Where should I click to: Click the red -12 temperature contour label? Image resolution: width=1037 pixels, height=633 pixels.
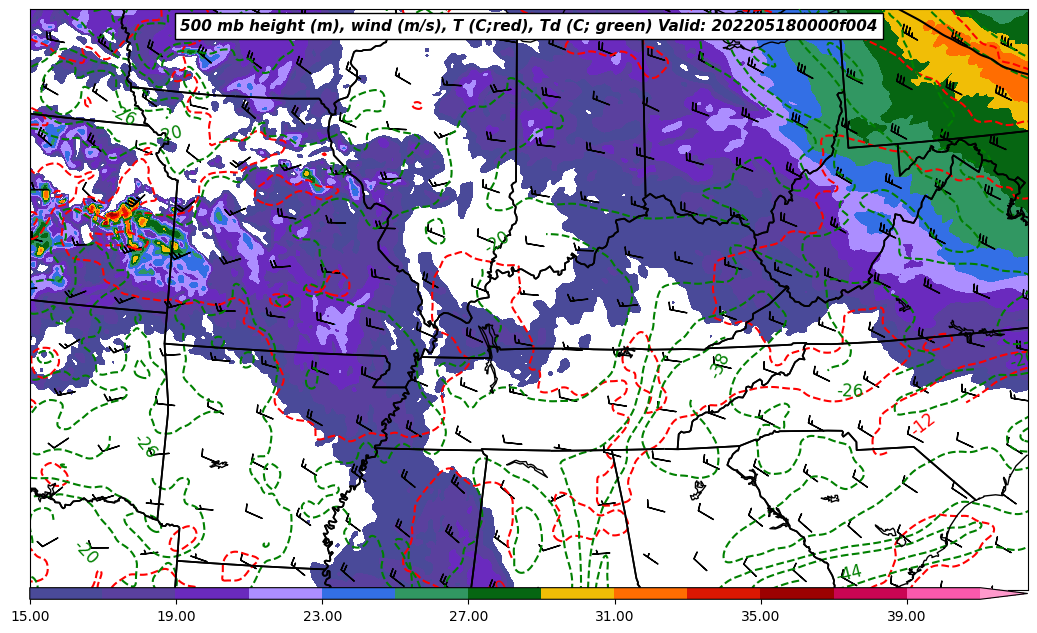(924, 423)
